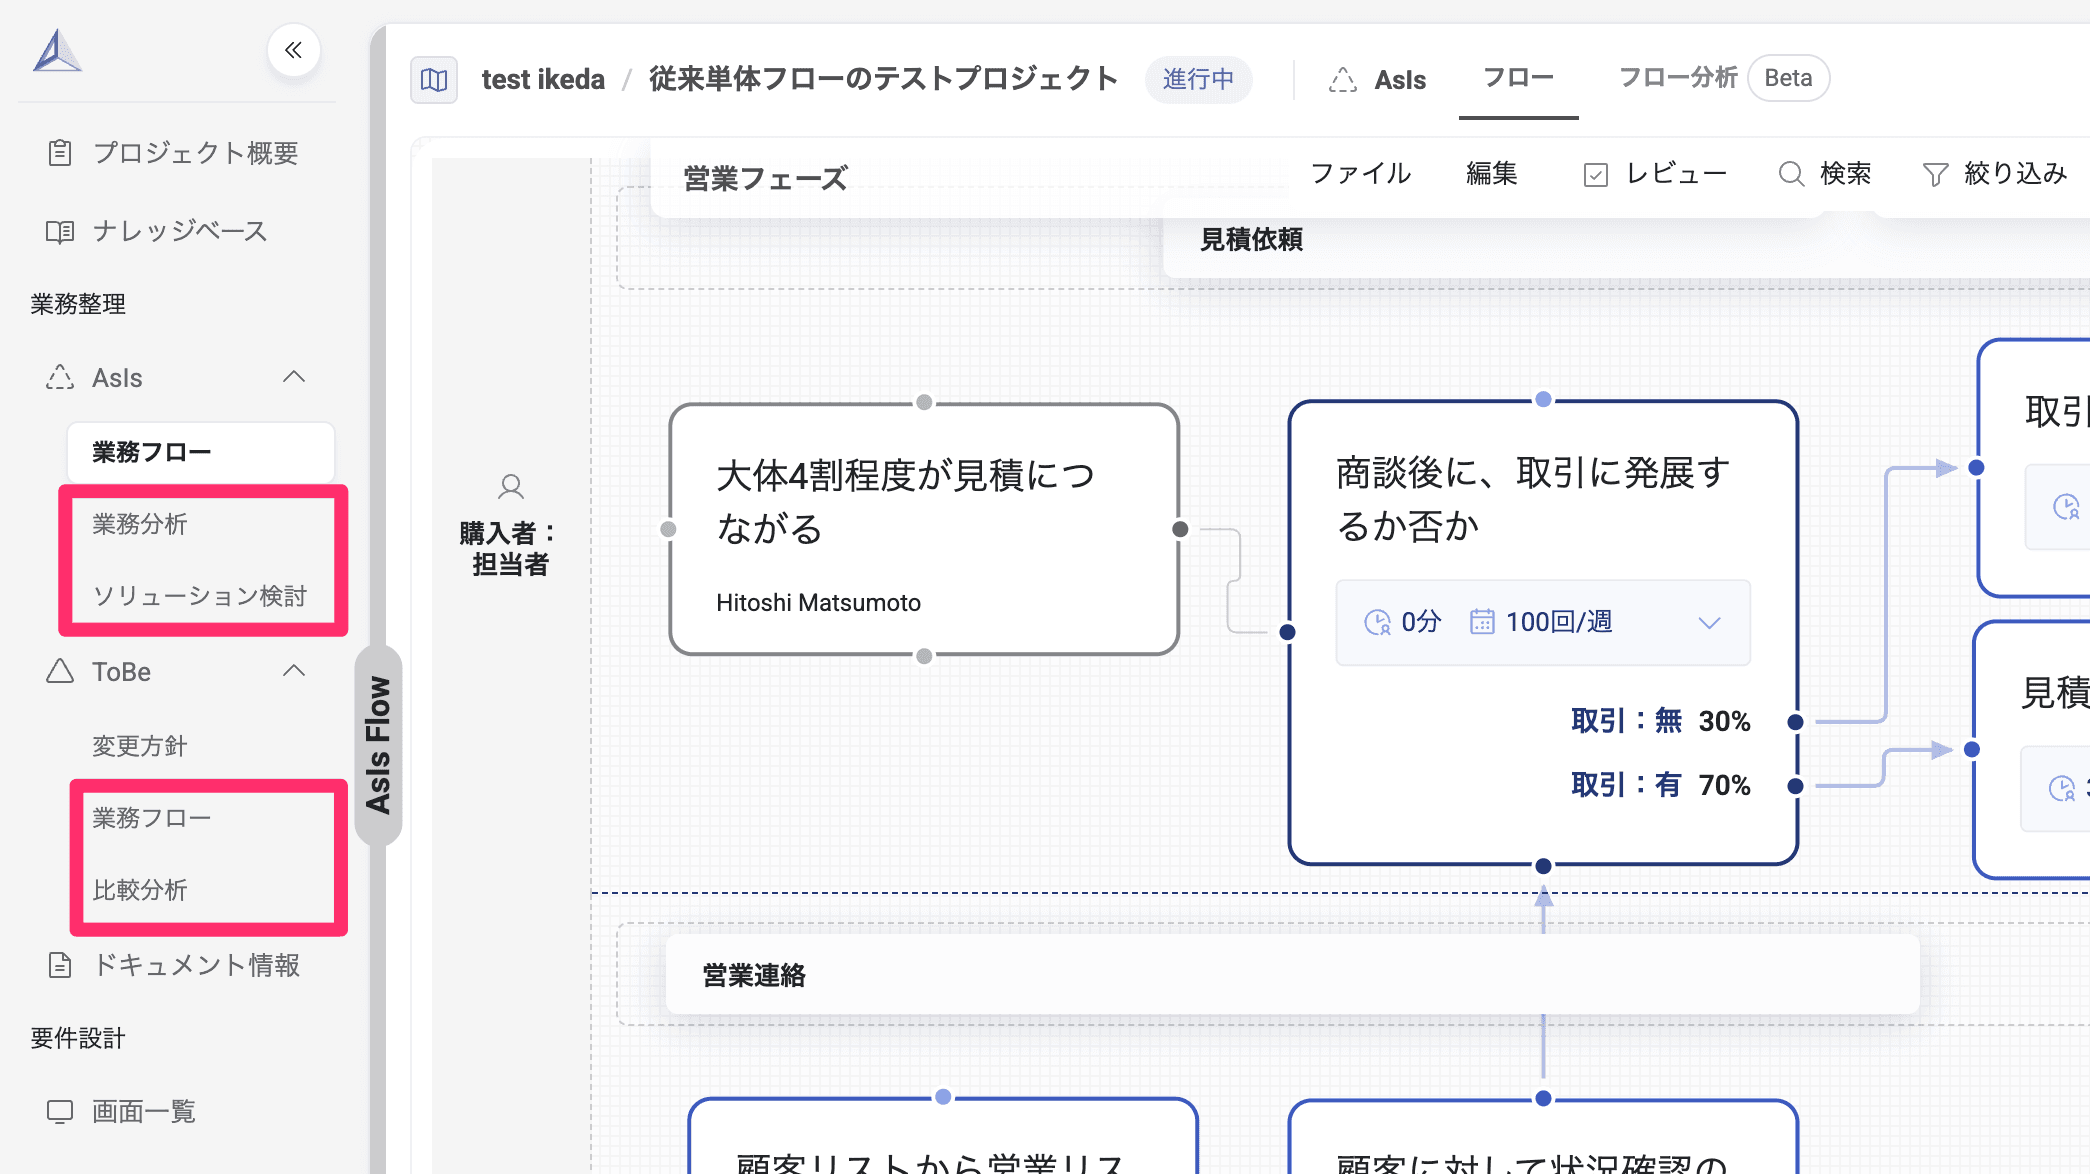Collapse the AsIs section with its chevron
This screenshot has height=1174, width=2090.
pyautogui.click(x=295, y=378)
